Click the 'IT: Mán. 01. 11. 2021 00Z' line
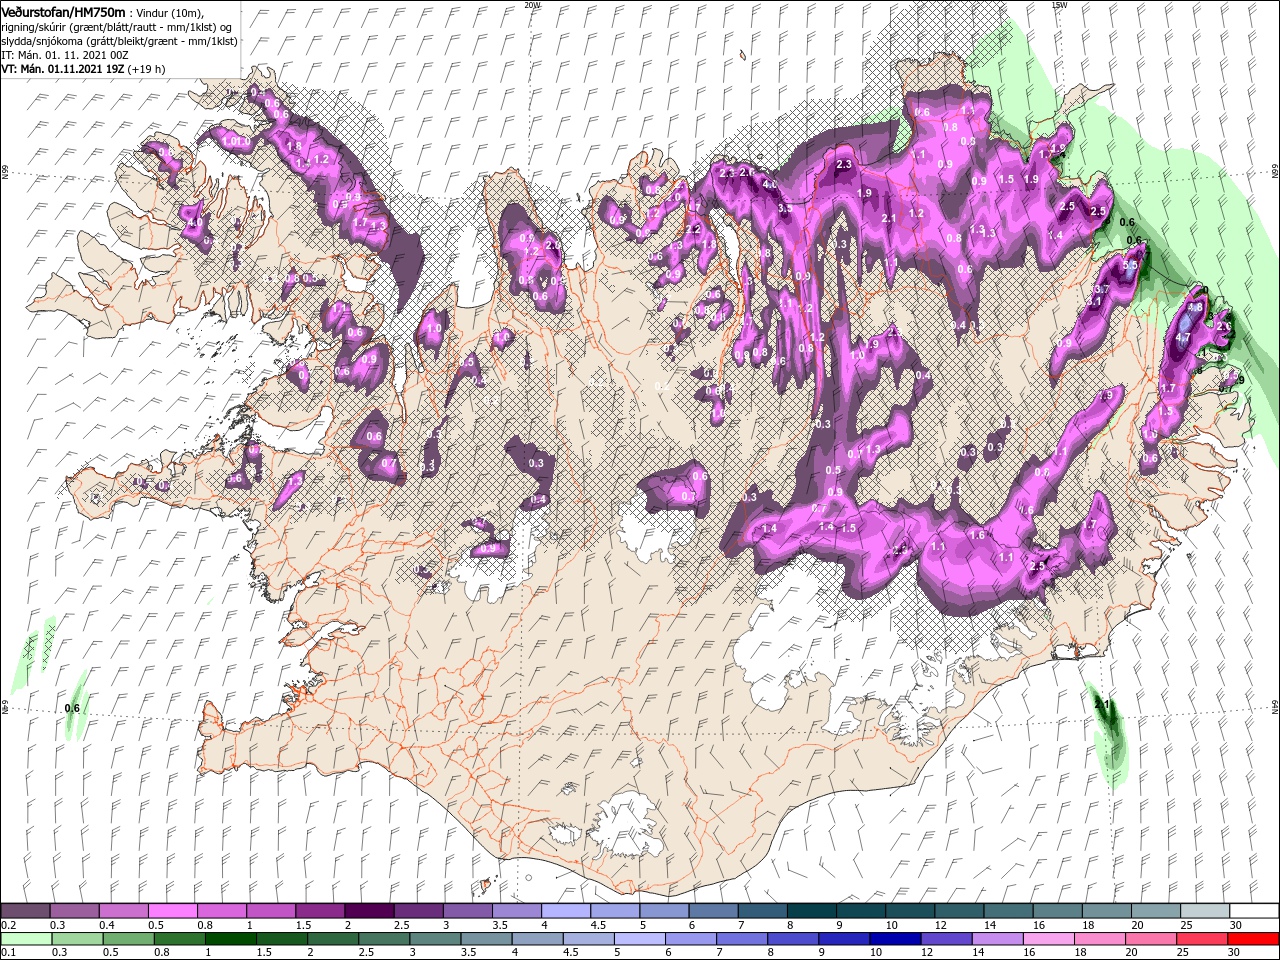 [65, 55]
